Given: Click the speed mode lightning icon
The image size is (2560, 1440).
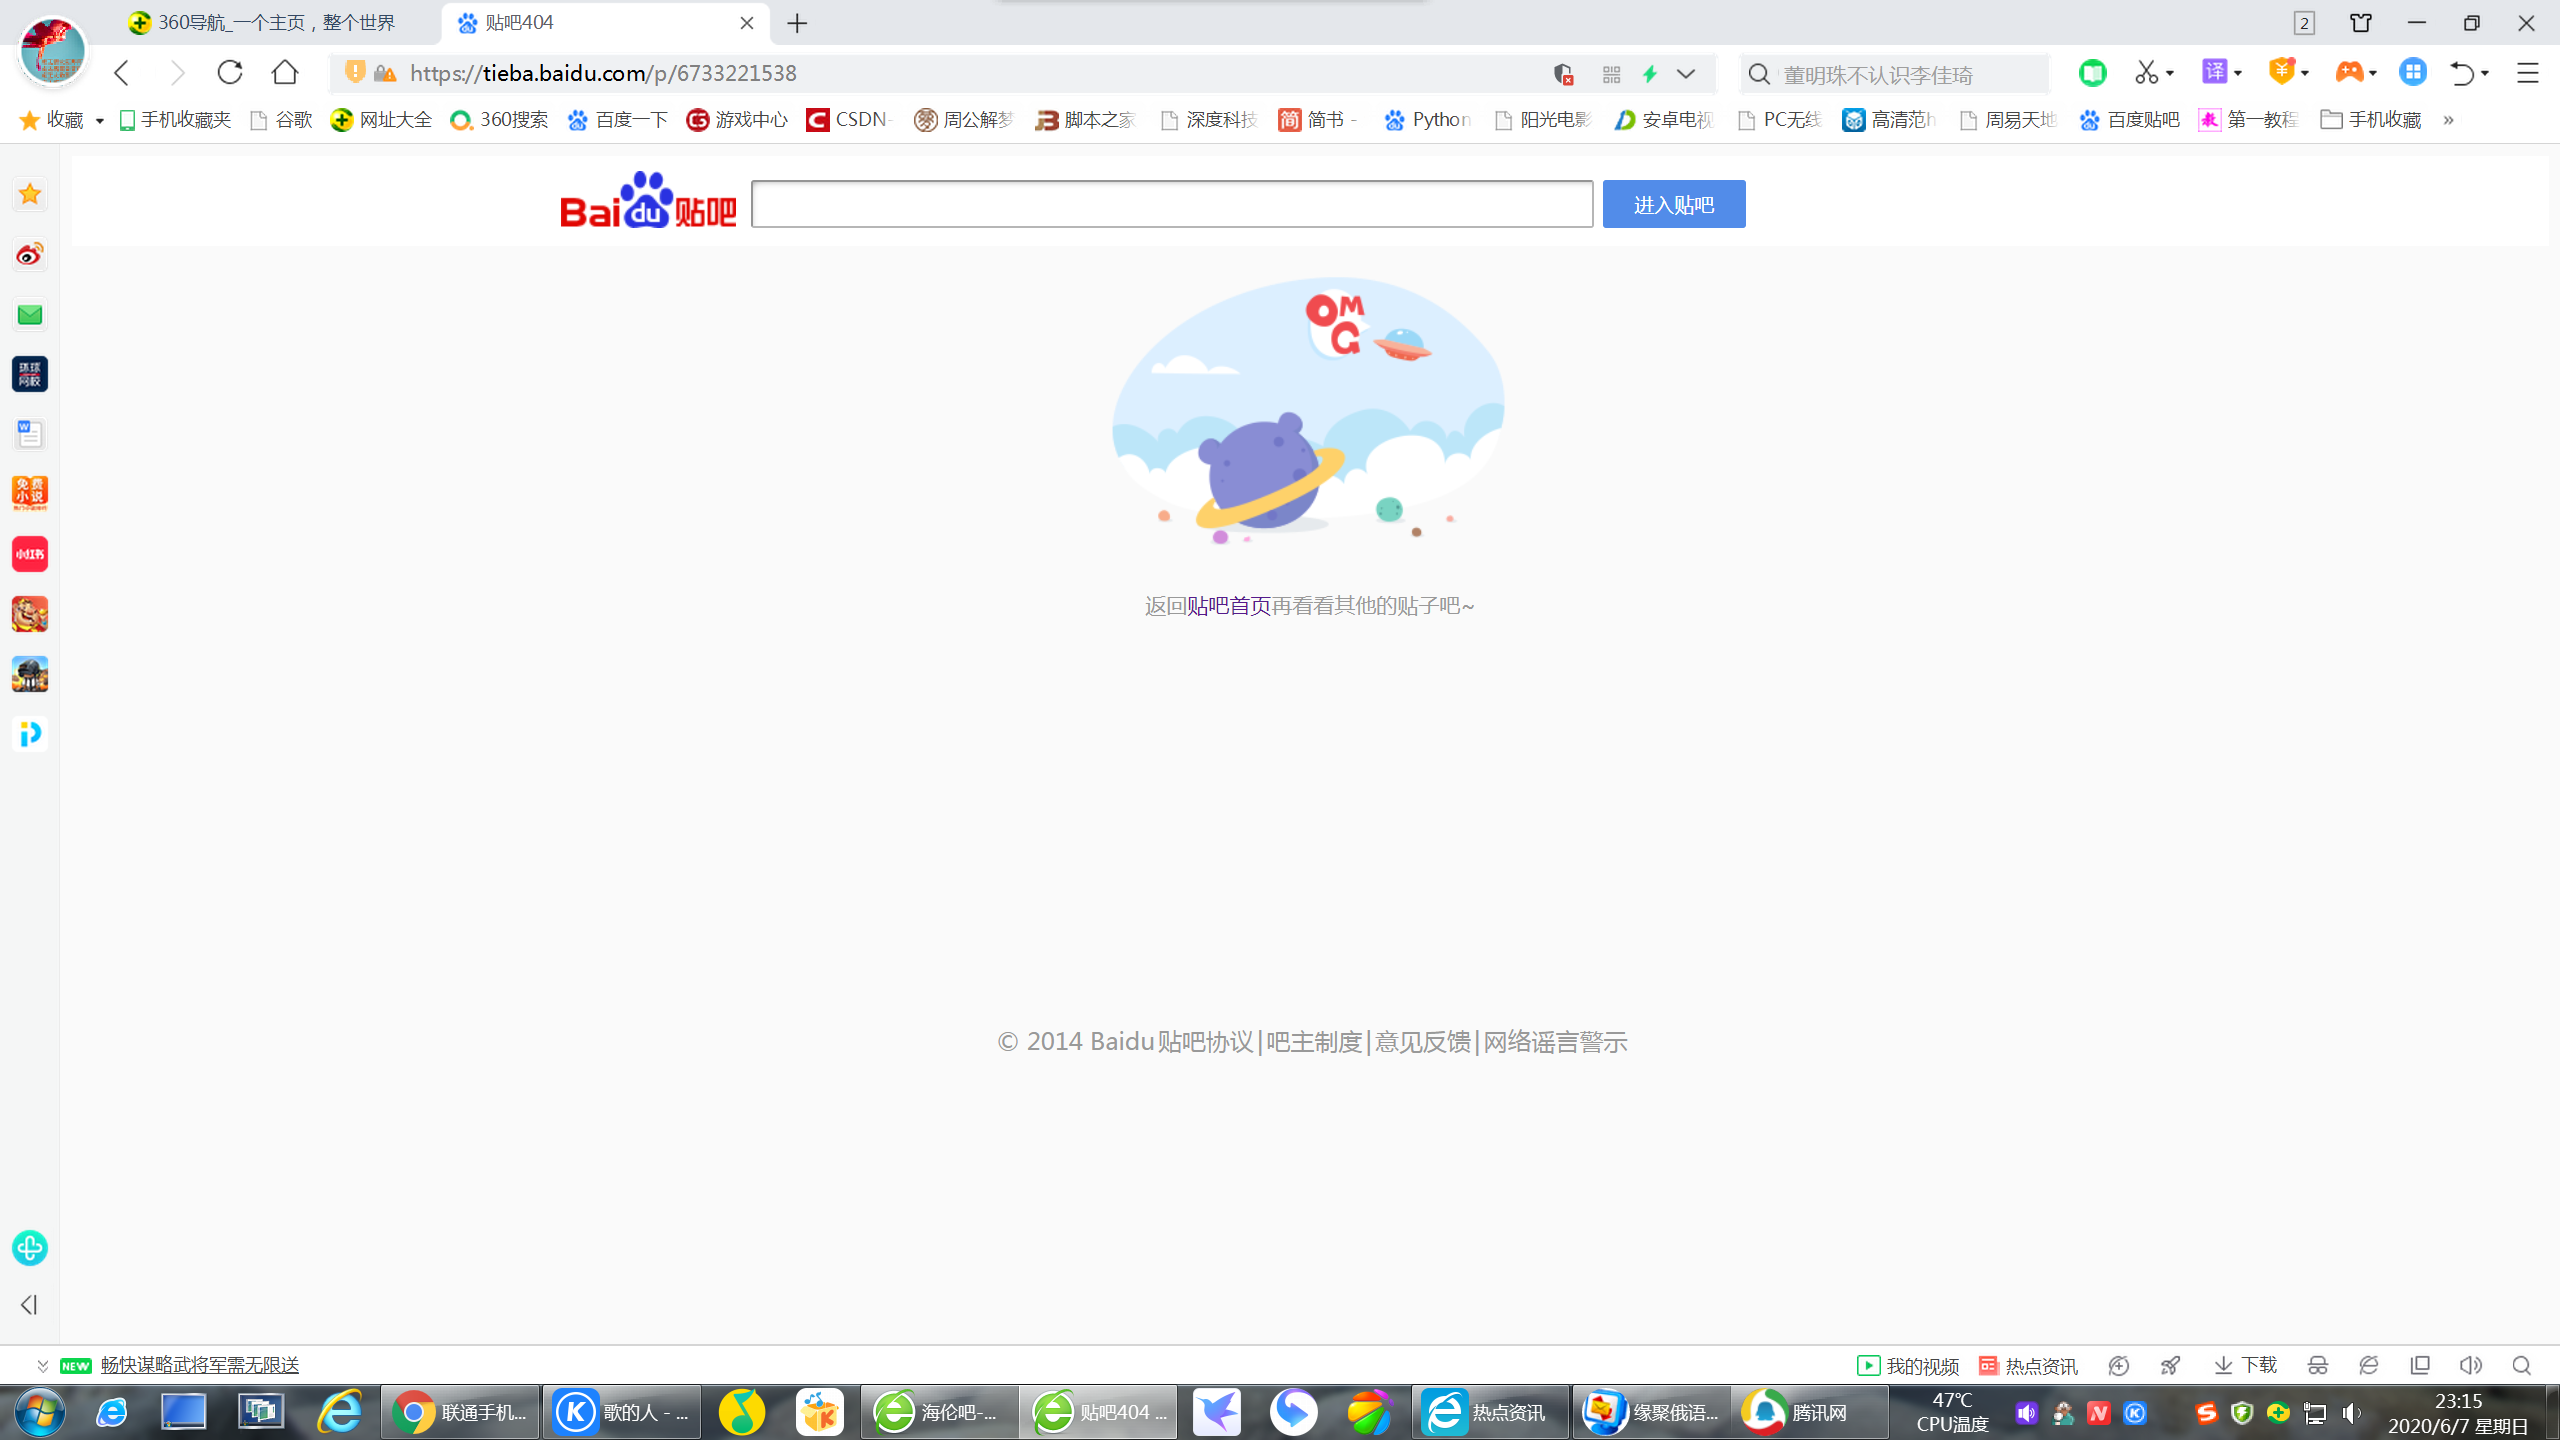Looking at the screenshot, I should click(1650, 74).
